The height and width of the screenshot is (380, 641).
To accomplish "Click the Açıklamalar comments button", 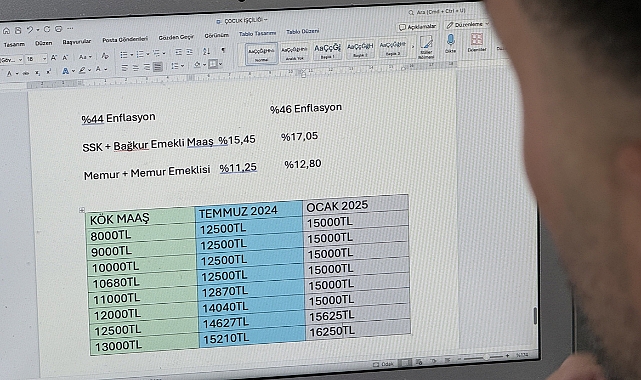I will click(418, 27).
